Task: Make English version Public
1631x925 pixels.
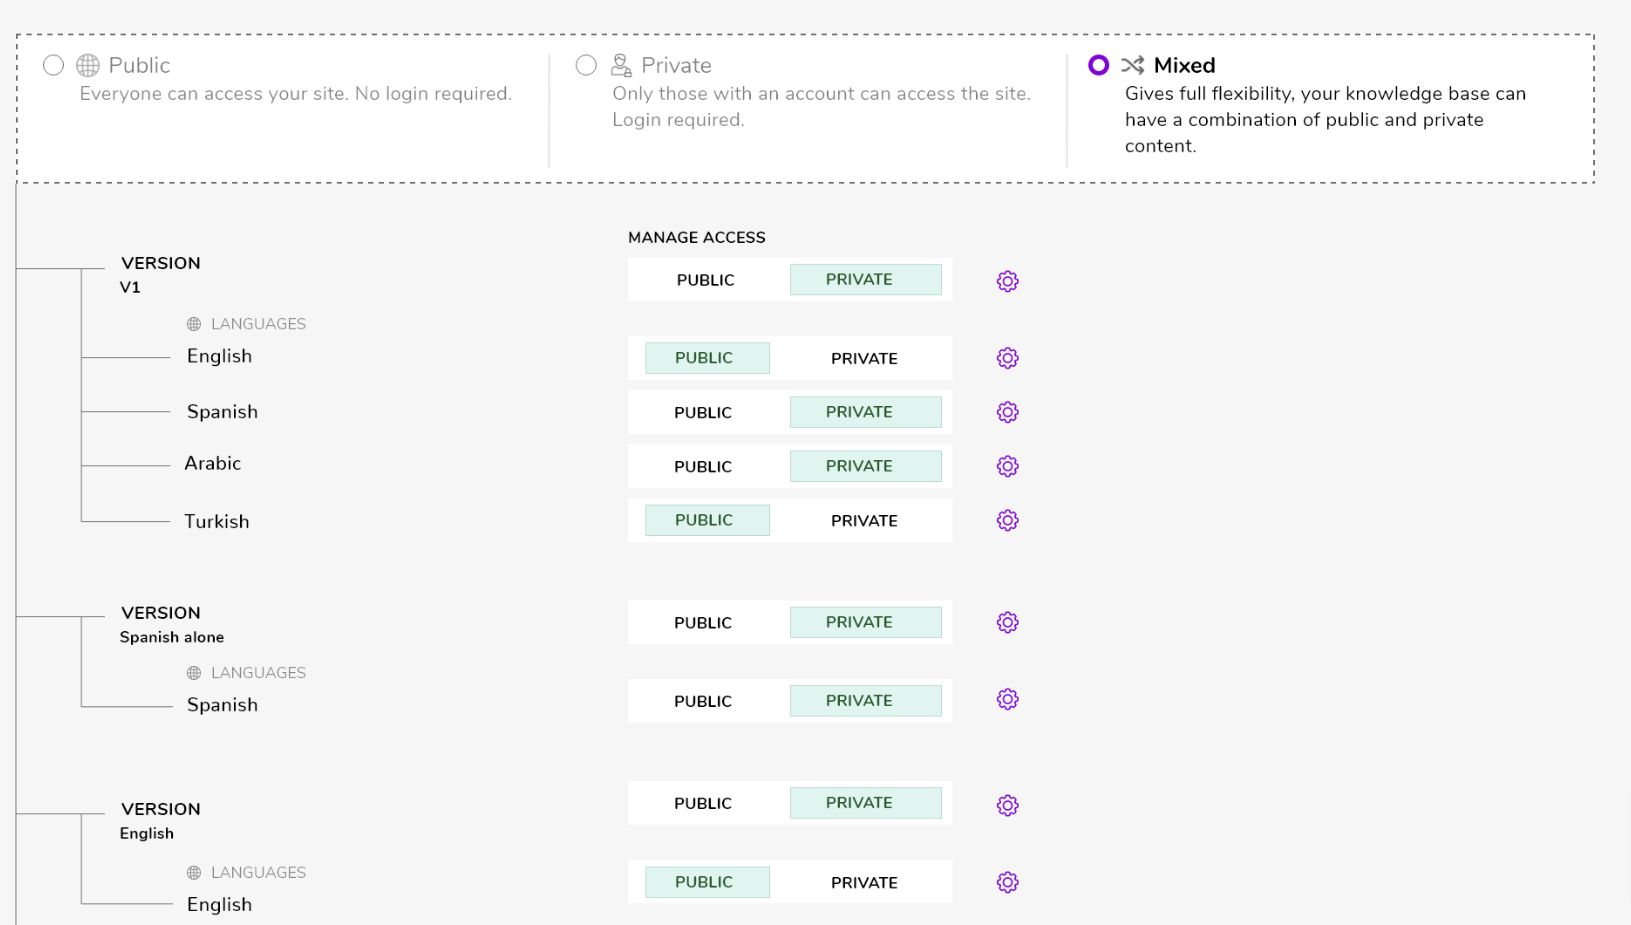Action: 703,803
